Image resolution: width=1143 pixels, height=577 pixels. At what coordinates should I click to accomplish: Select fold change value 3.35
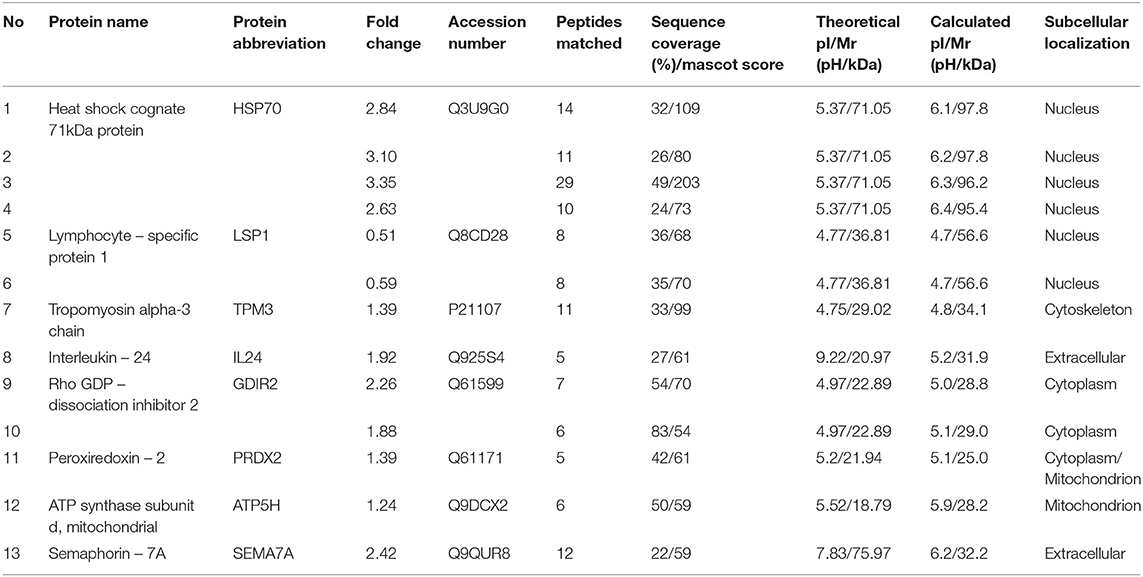381,183
